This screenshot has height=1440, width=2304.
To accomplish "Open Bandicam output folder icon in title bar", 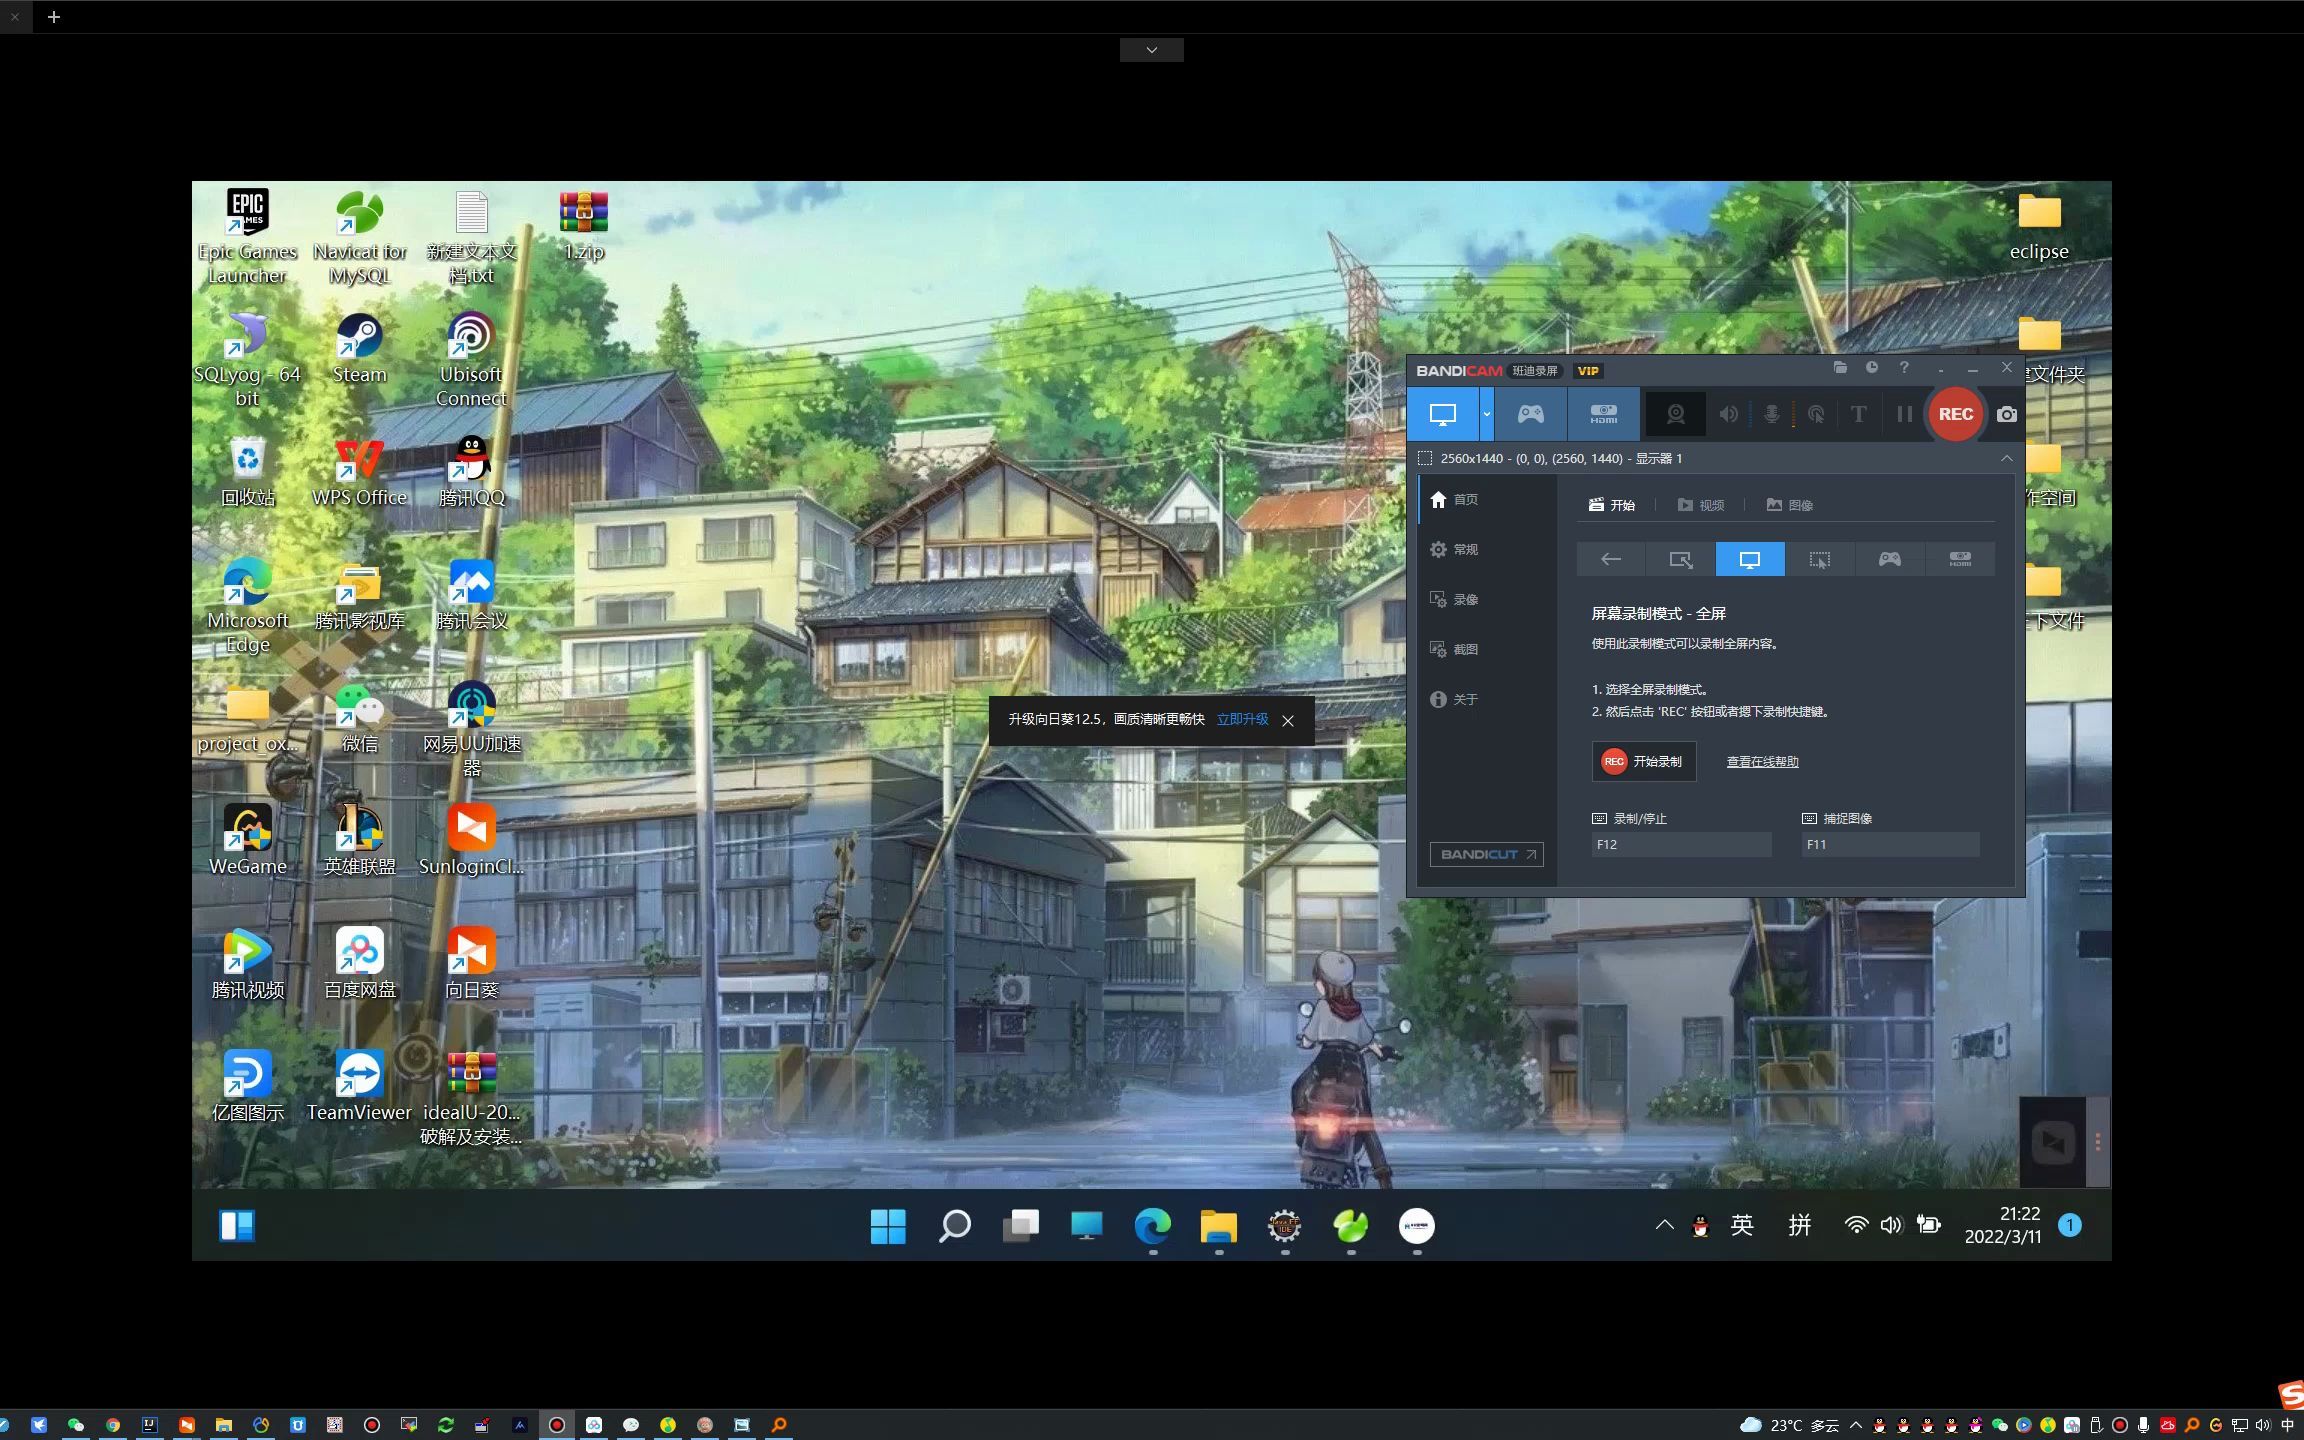I will point(1840,368).
